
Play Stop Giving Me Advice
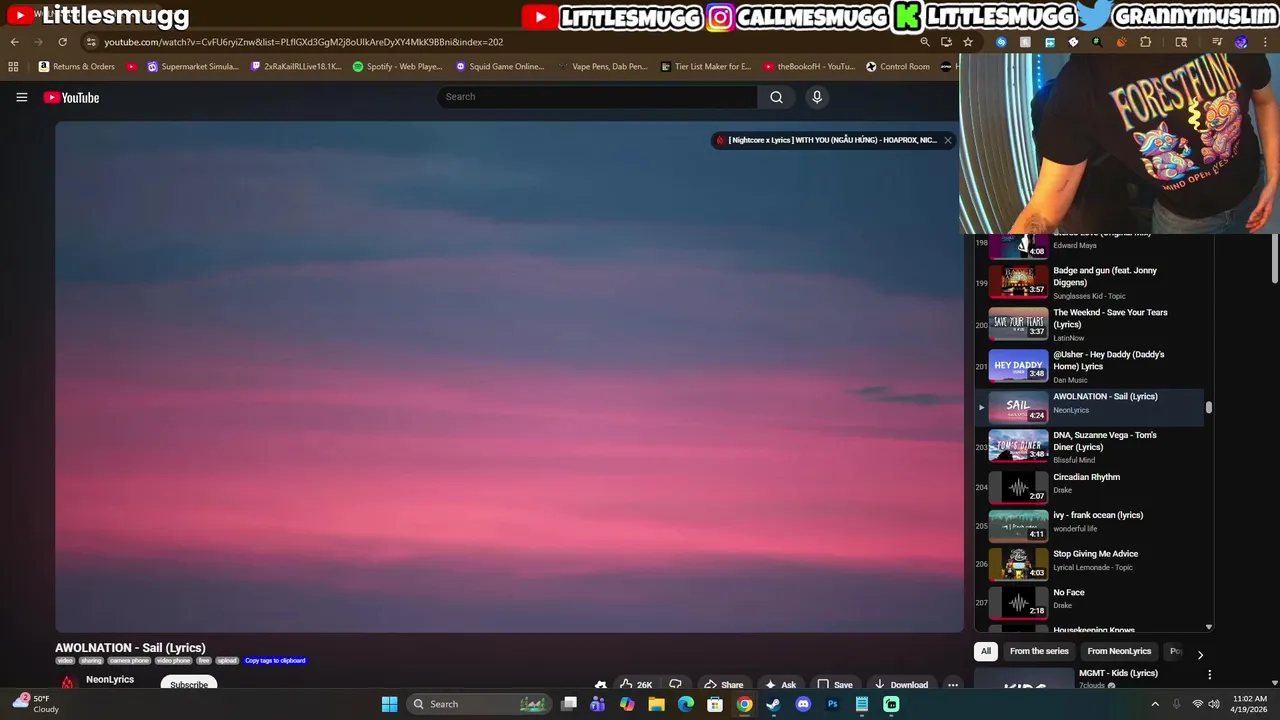pyautogui.click(x=1090, y=563)
